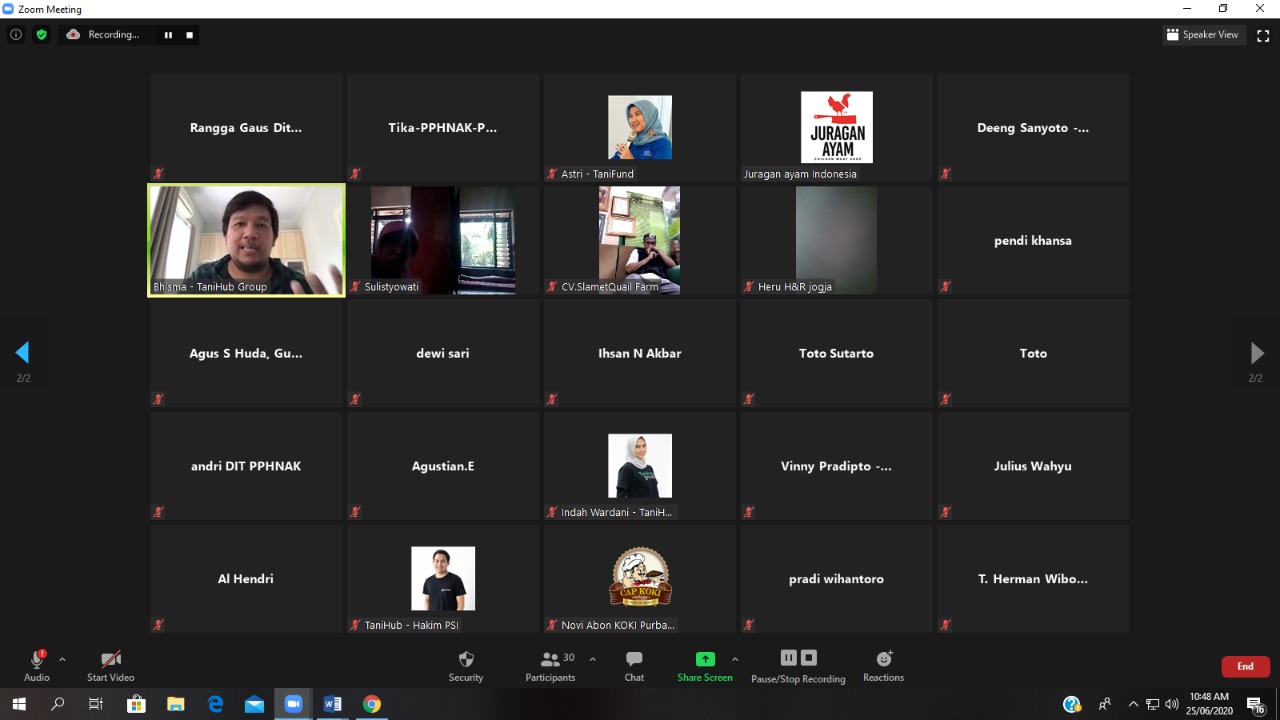Screen dimensions: 1280x720
Task: Switch to Speaker View
Action: [x=1202, y=35]
